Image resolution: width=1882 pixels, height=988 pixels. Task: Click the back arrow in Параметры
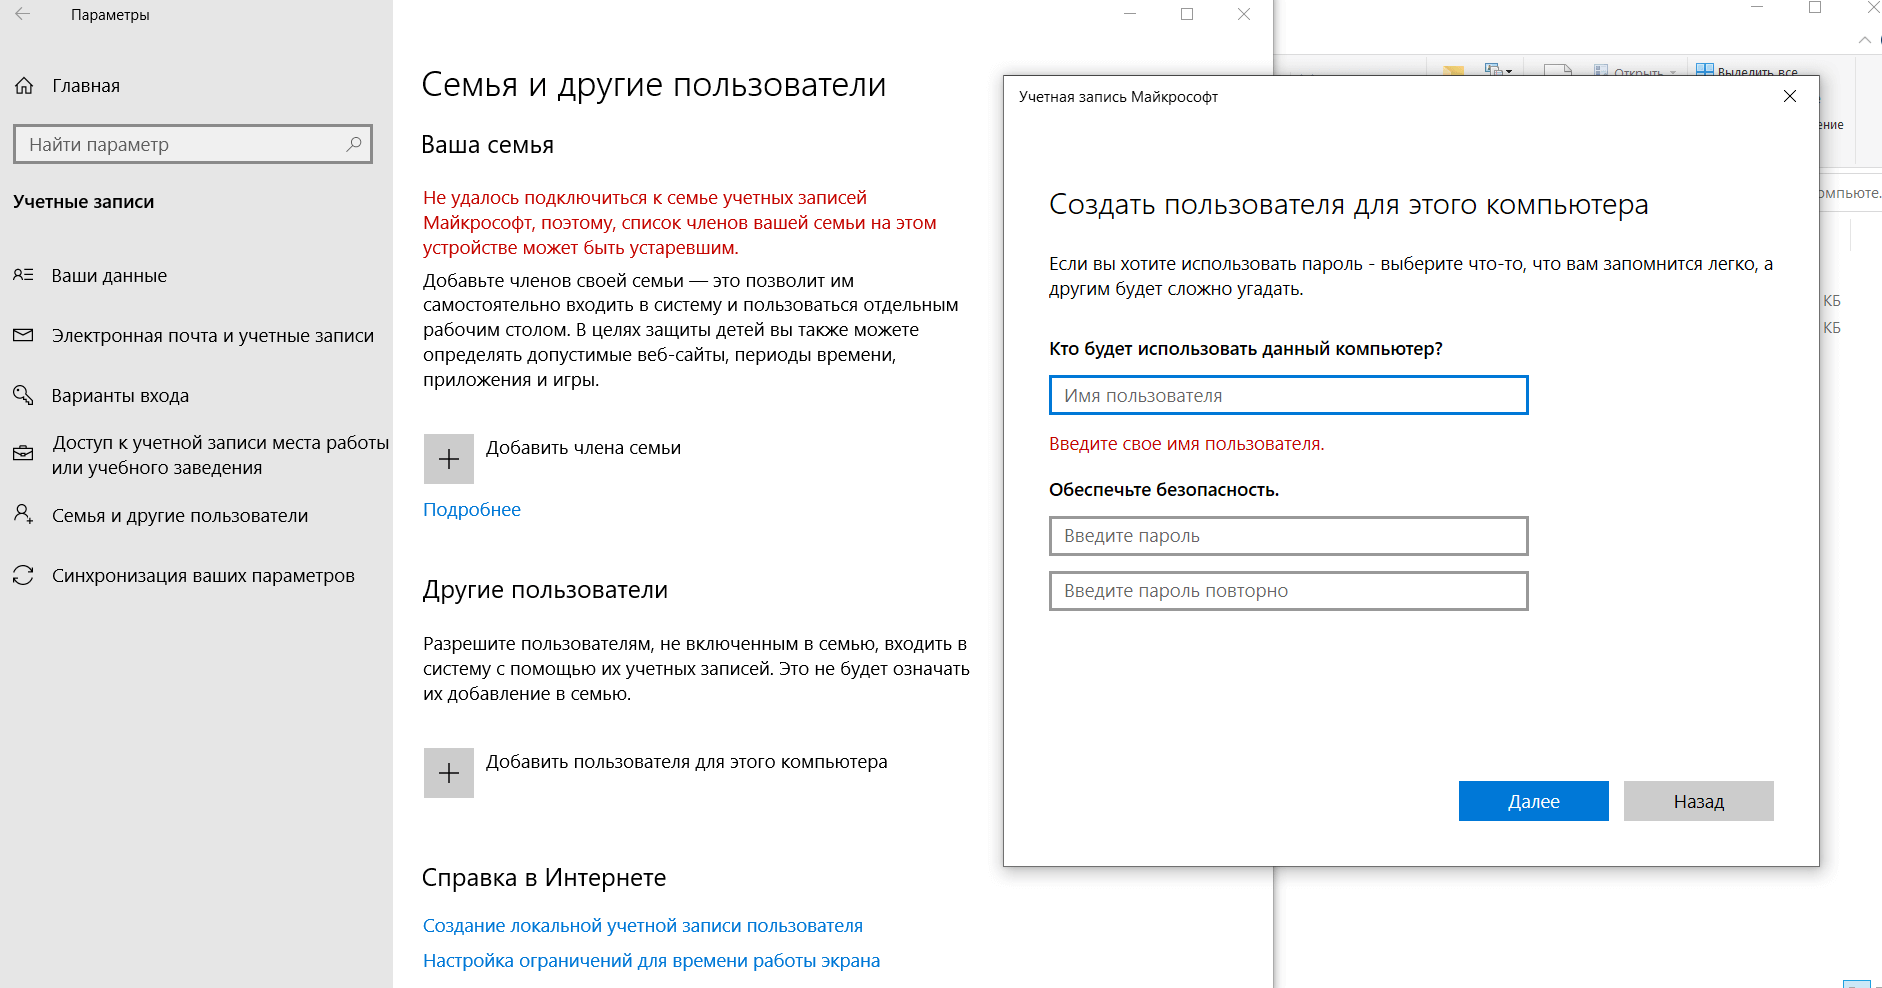tap(23, 15)
